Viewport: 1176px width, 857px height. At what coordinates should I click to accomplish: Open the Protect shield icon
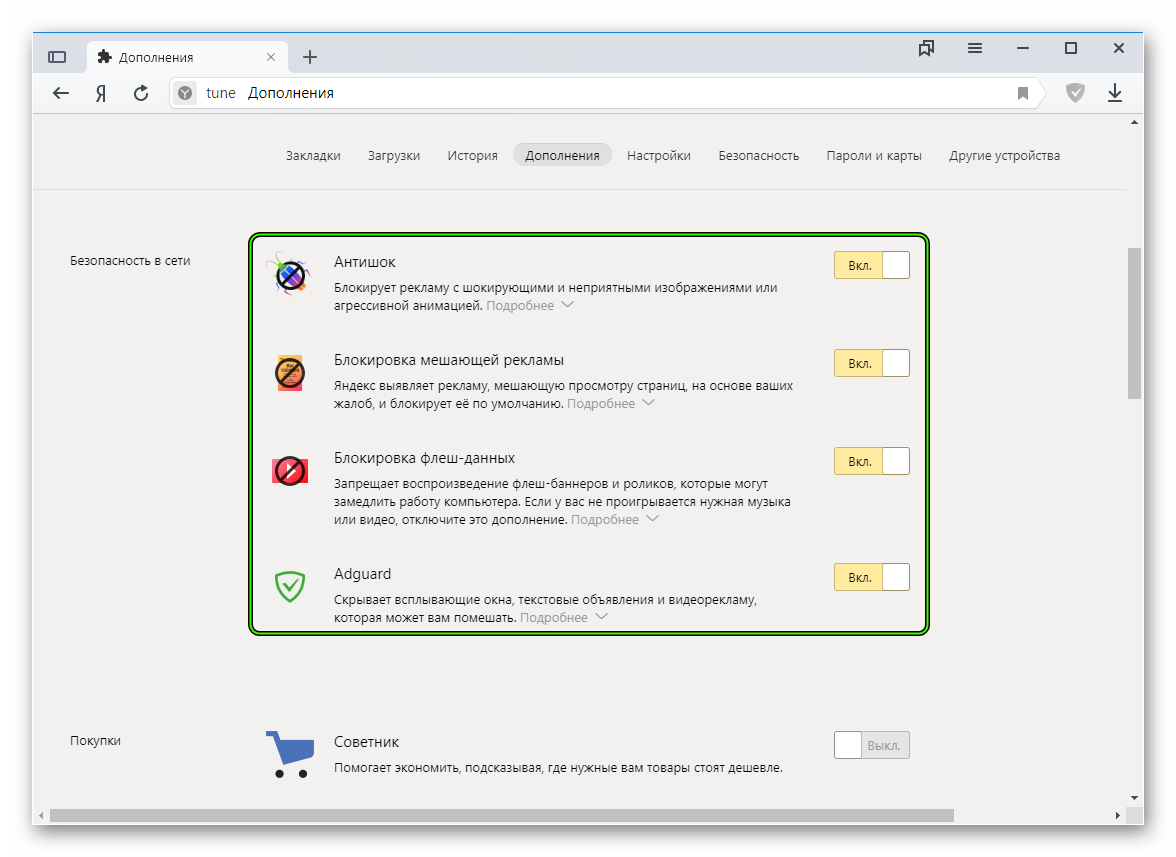1075,93
